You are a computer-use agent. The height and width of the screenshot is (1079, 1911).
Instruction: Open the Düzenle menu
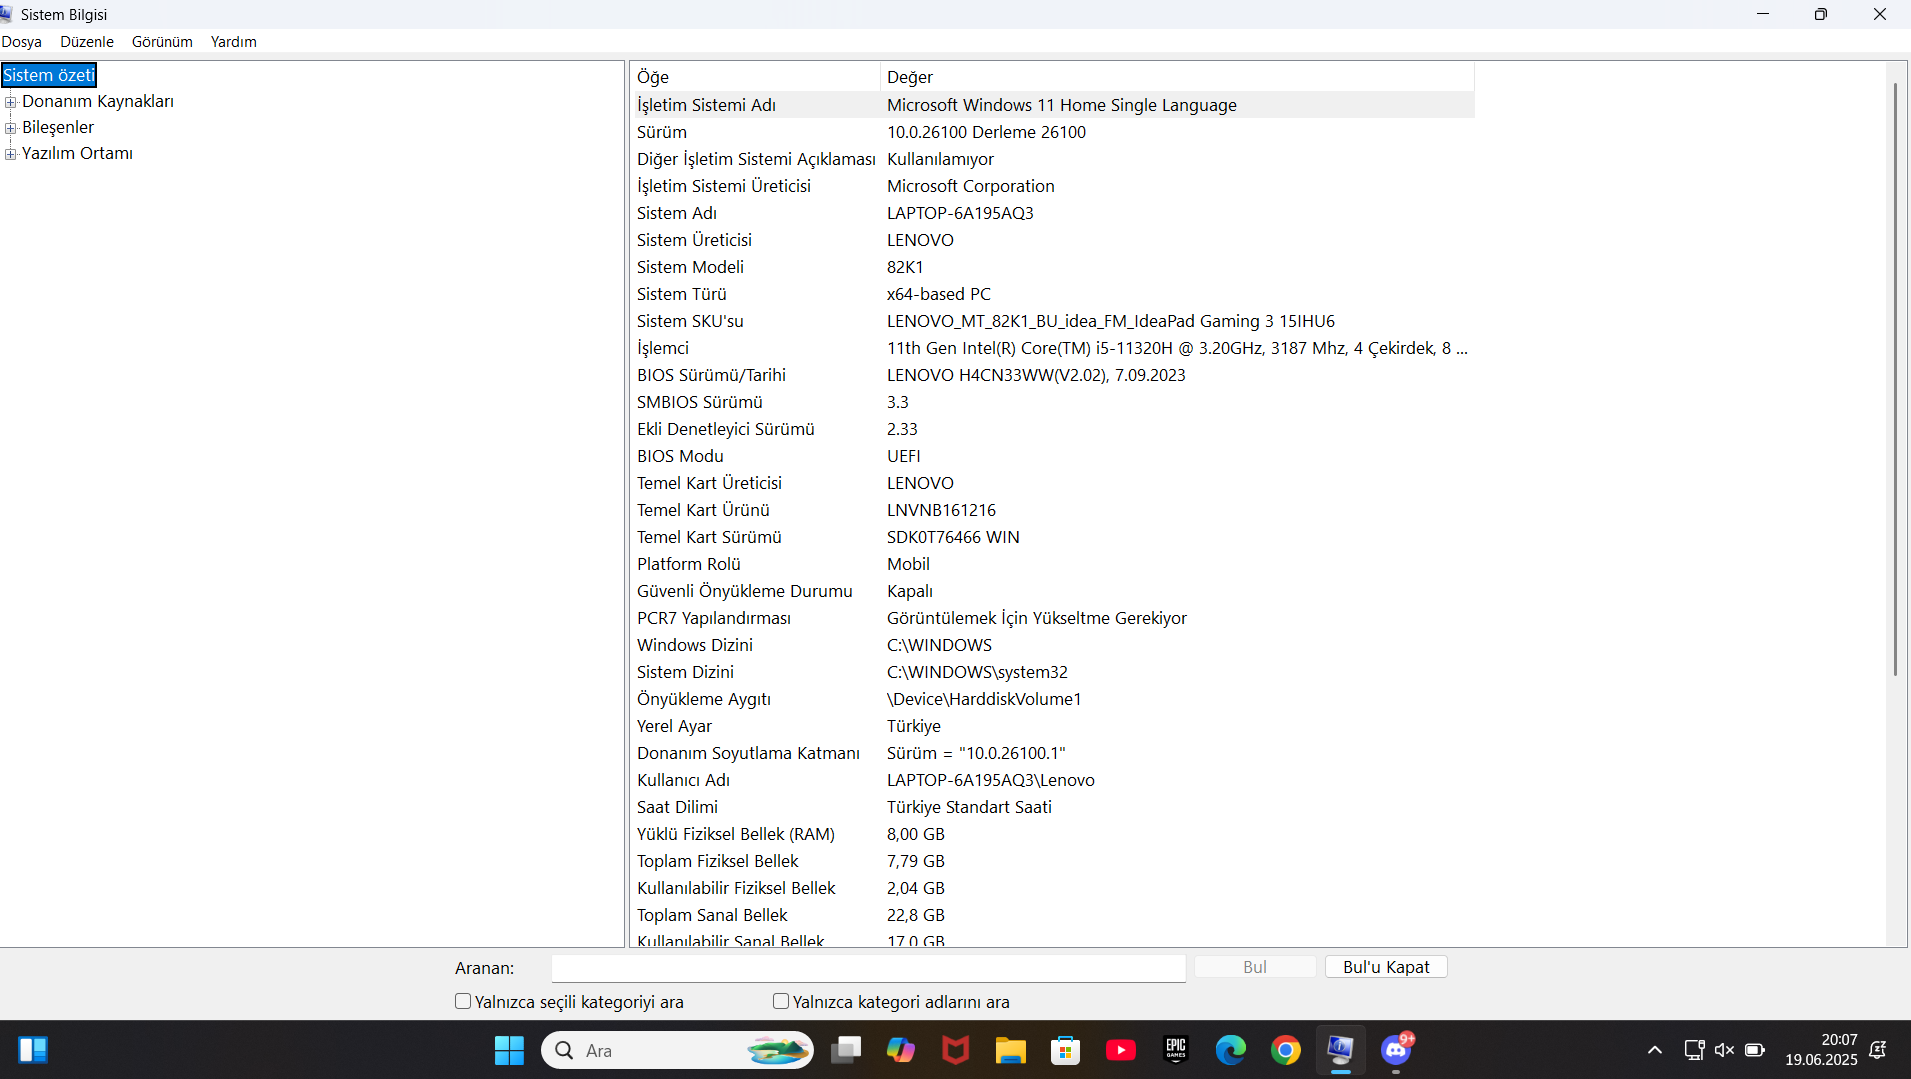pyautogui.click(x=87, y=42)
